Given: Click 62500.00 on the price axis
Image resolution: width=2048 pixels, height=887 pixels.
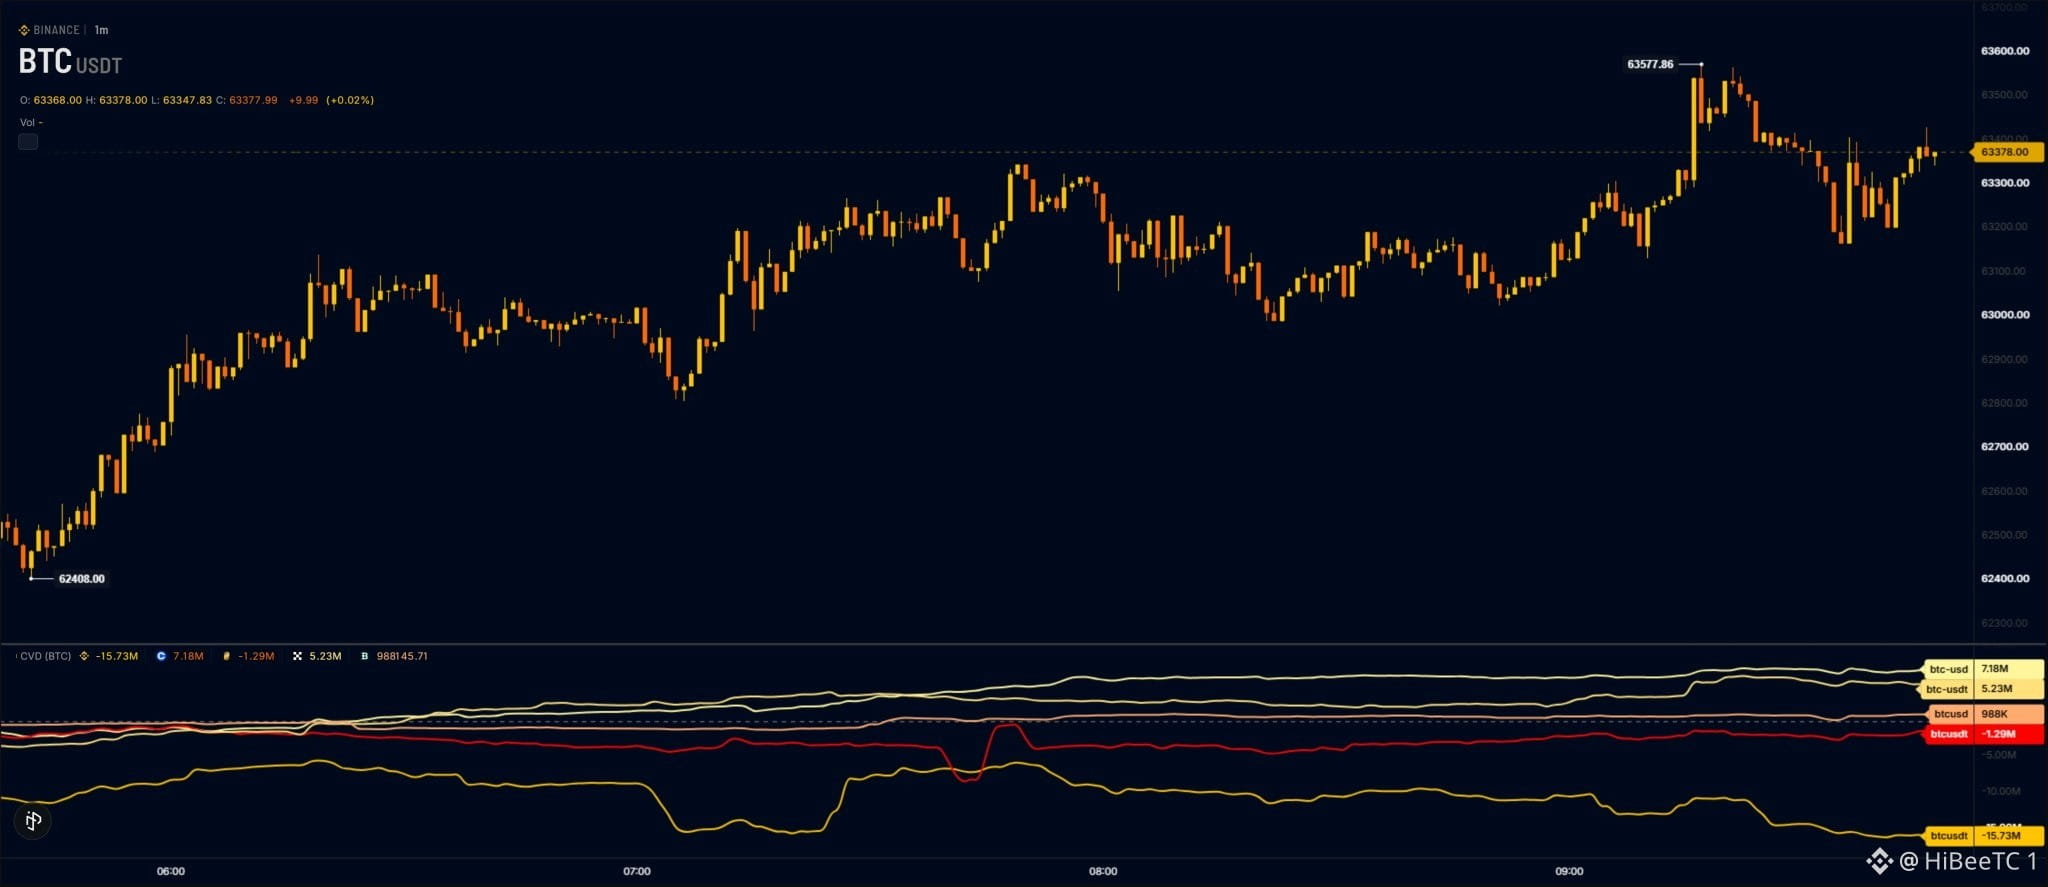Looking at the screenshot, I should point(2005,535).
